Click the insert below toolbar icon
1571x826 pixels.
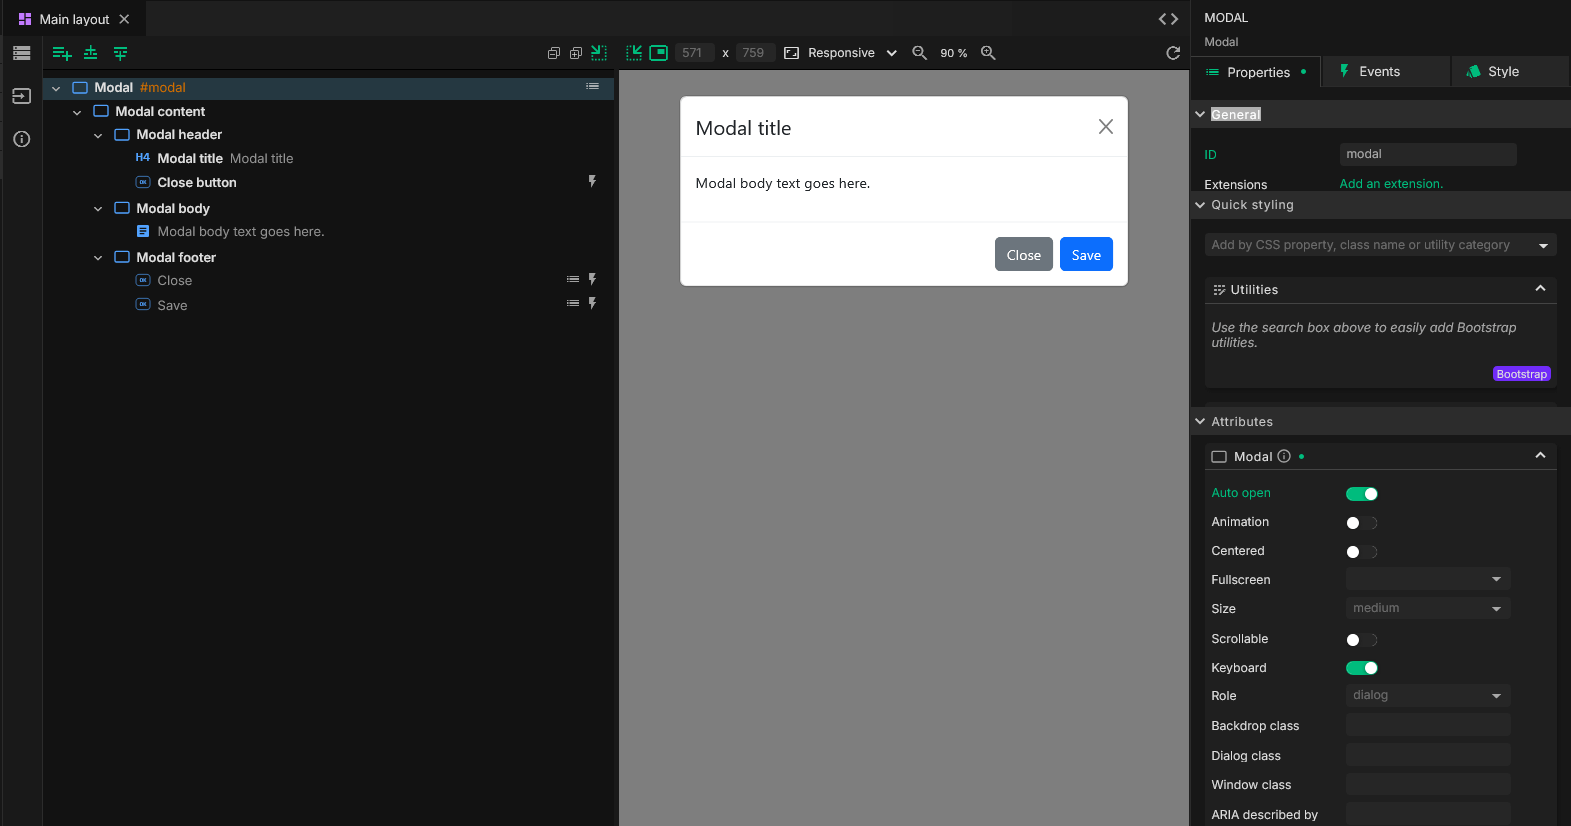tap(120, 53)
